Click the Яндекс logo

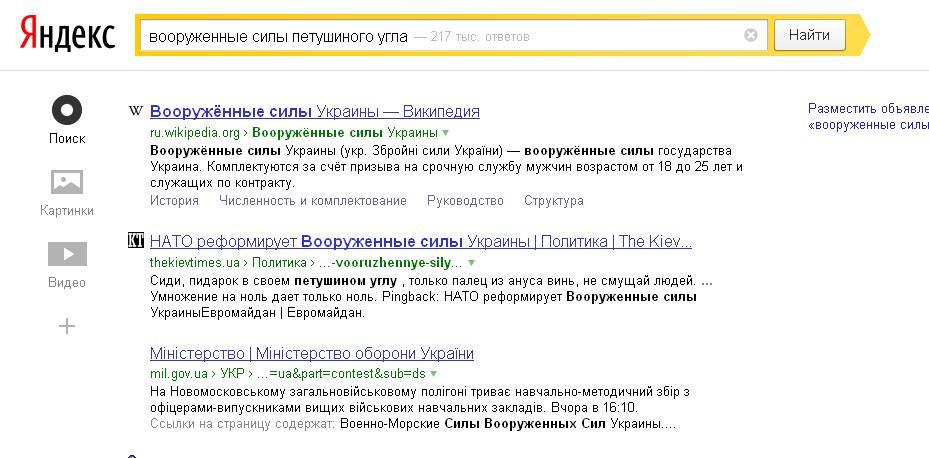click(67, 34)
